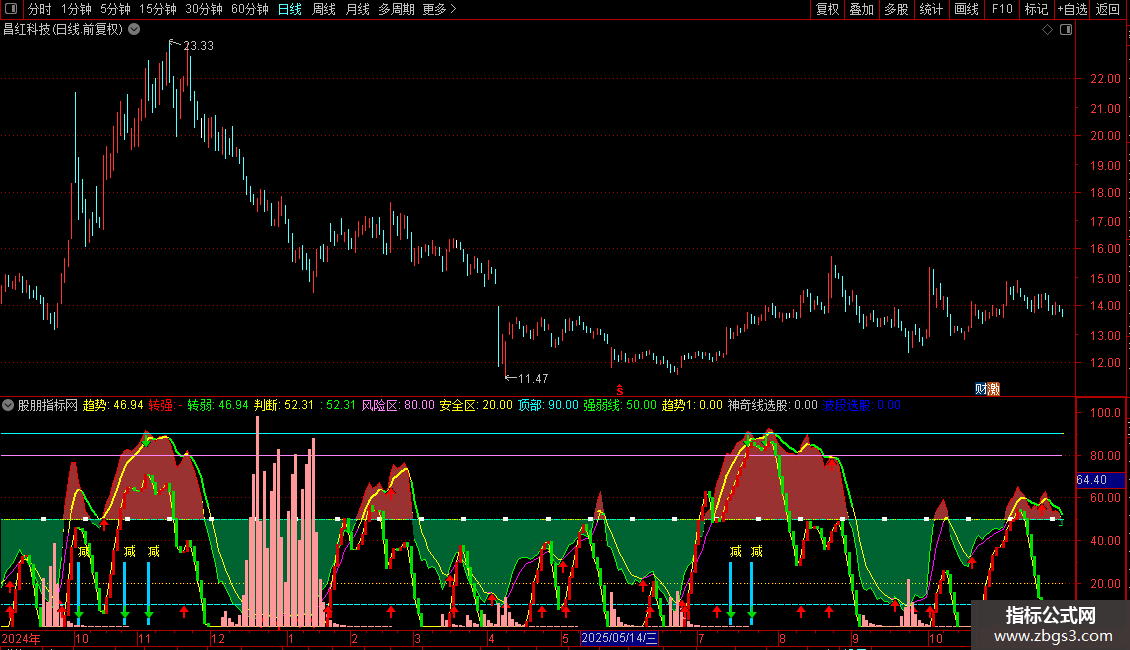Toggle the 复权 price adjustment button
The height and width of the screenshot is (650, 1130).
(827, 9)
